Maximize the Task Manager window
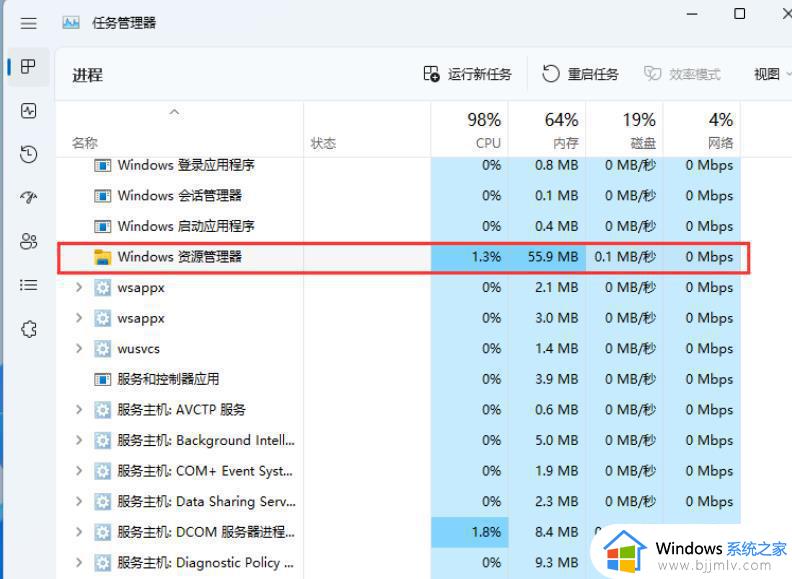This screenshot has height=579, width=792. pos(739,14)
